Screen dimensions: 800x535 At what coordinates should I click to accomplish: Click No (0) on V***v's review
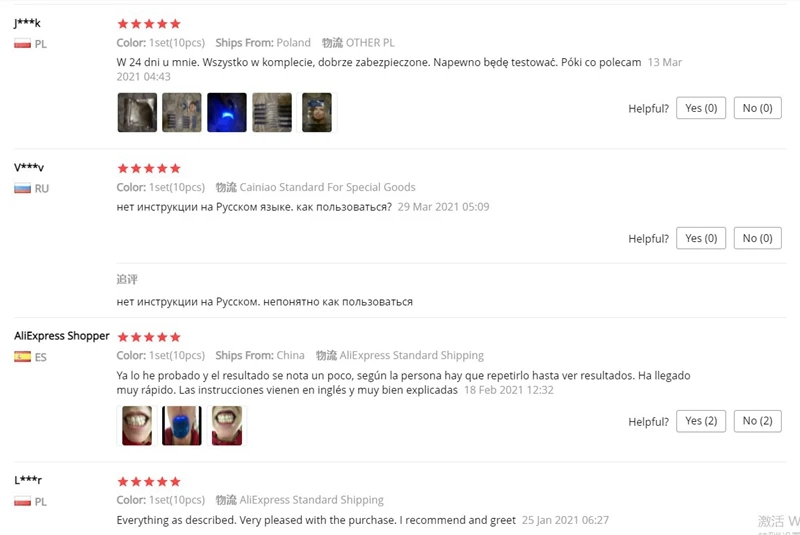pos(758,238)
